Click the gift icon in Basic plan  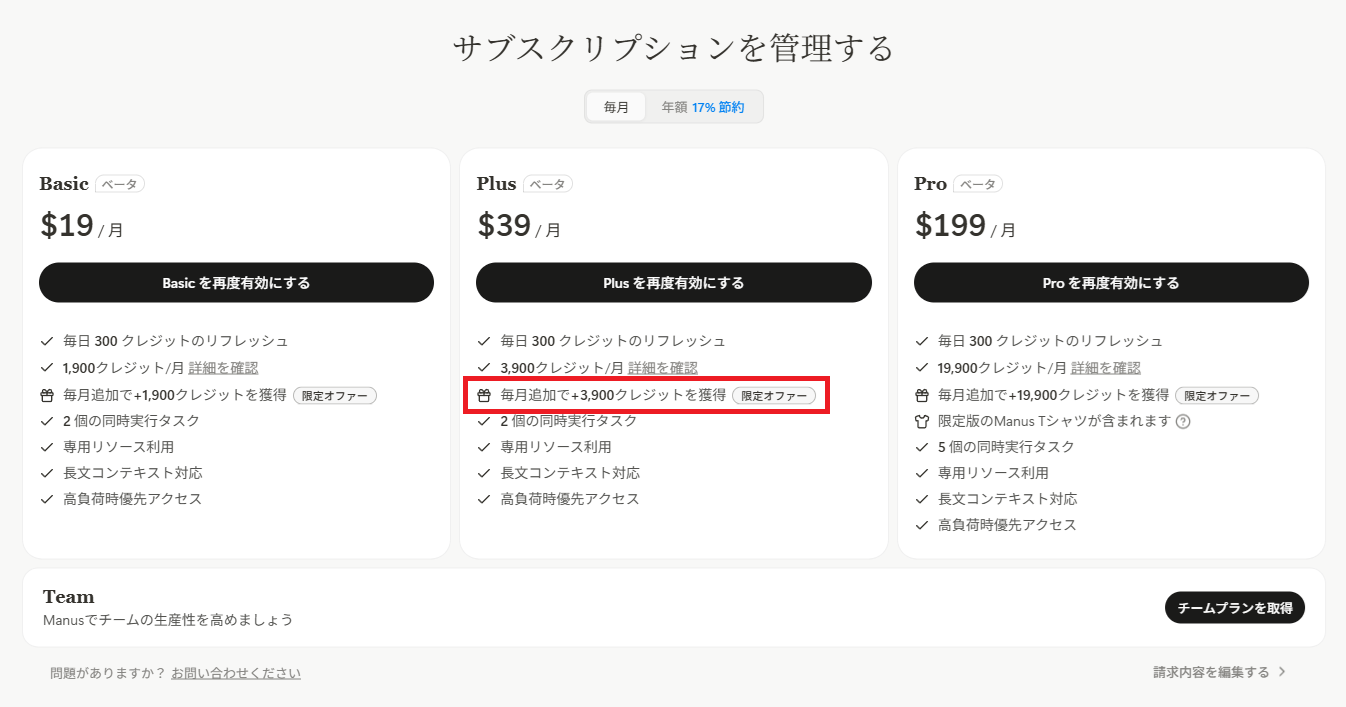pos(47,395)
